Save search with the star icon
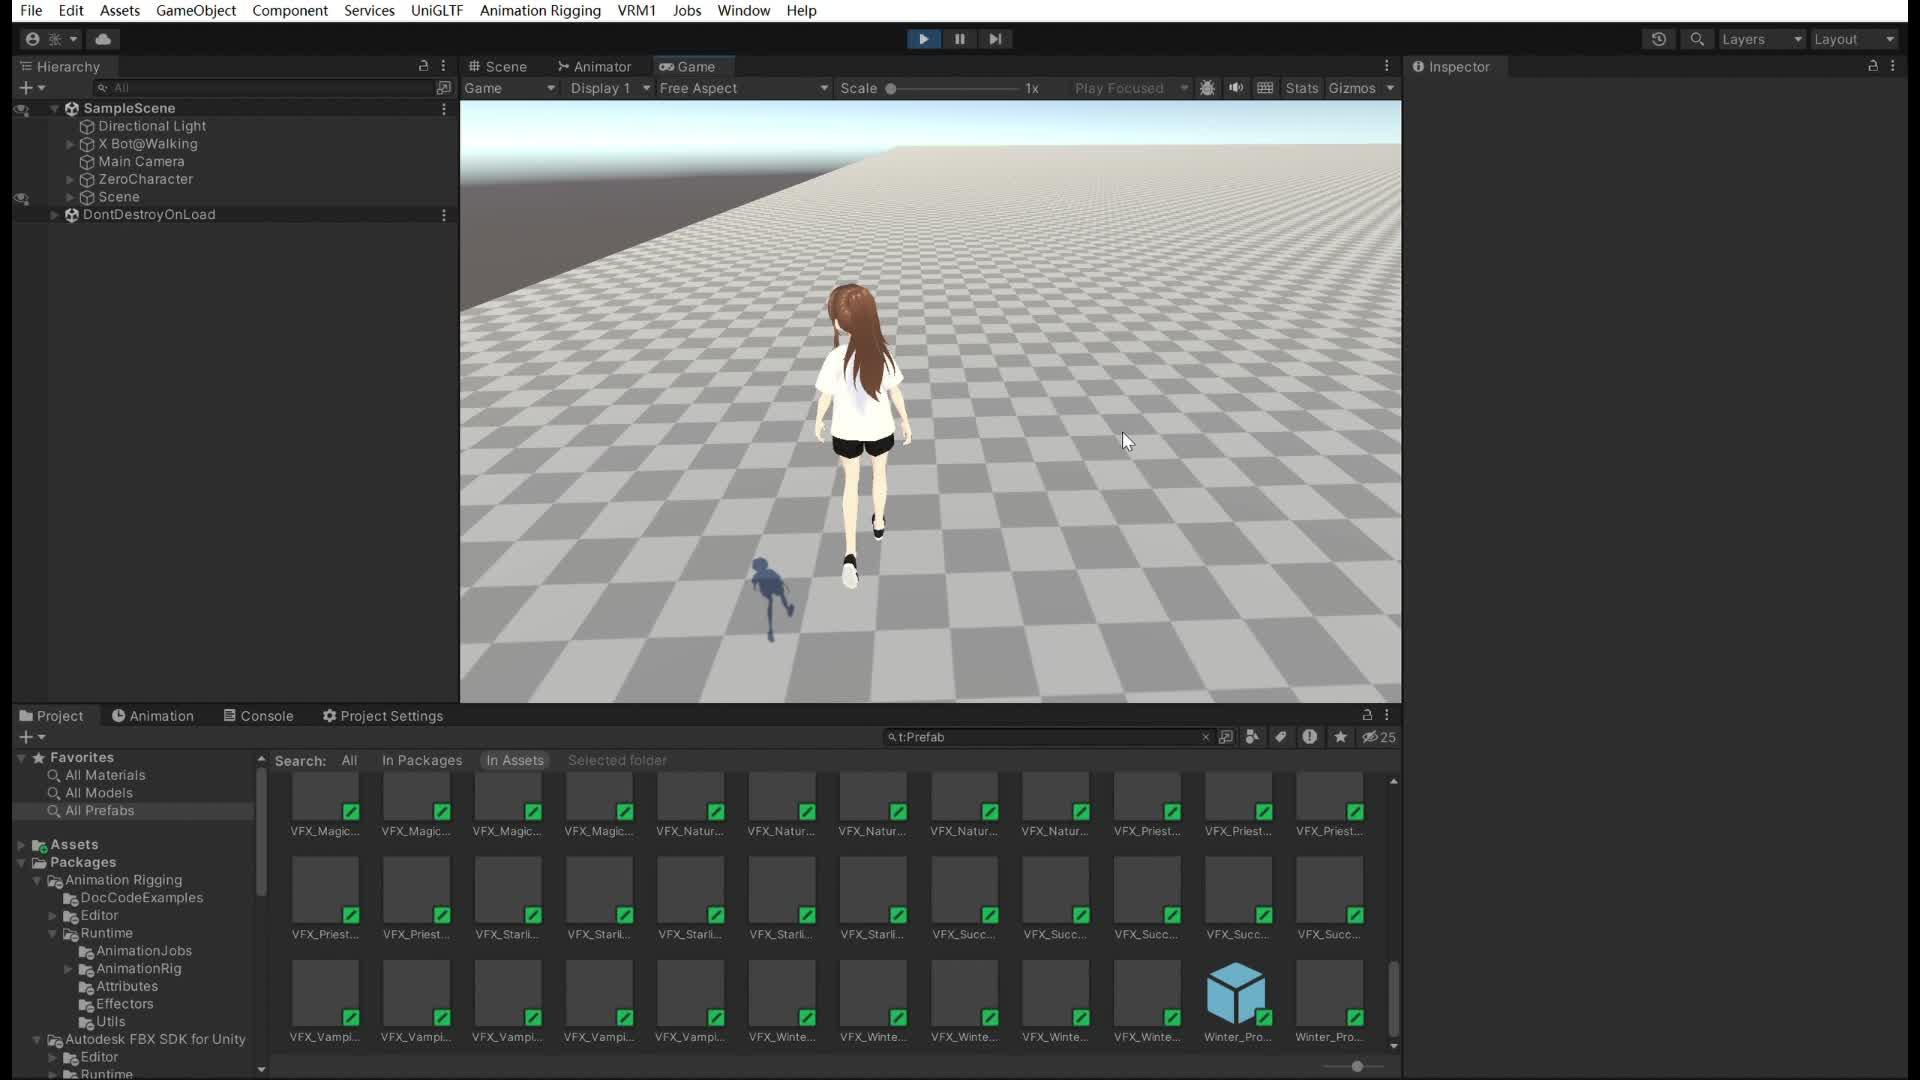1920x1080 pixels. 1340,737
